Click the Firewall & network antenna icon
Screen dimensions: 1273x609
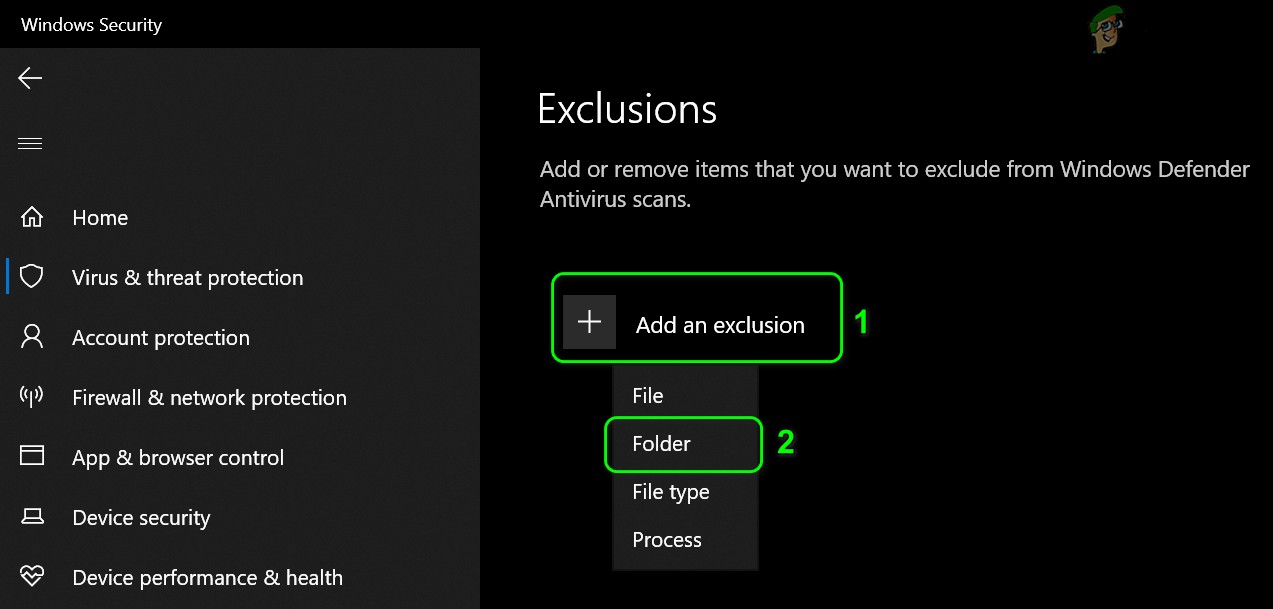(32, 397)
